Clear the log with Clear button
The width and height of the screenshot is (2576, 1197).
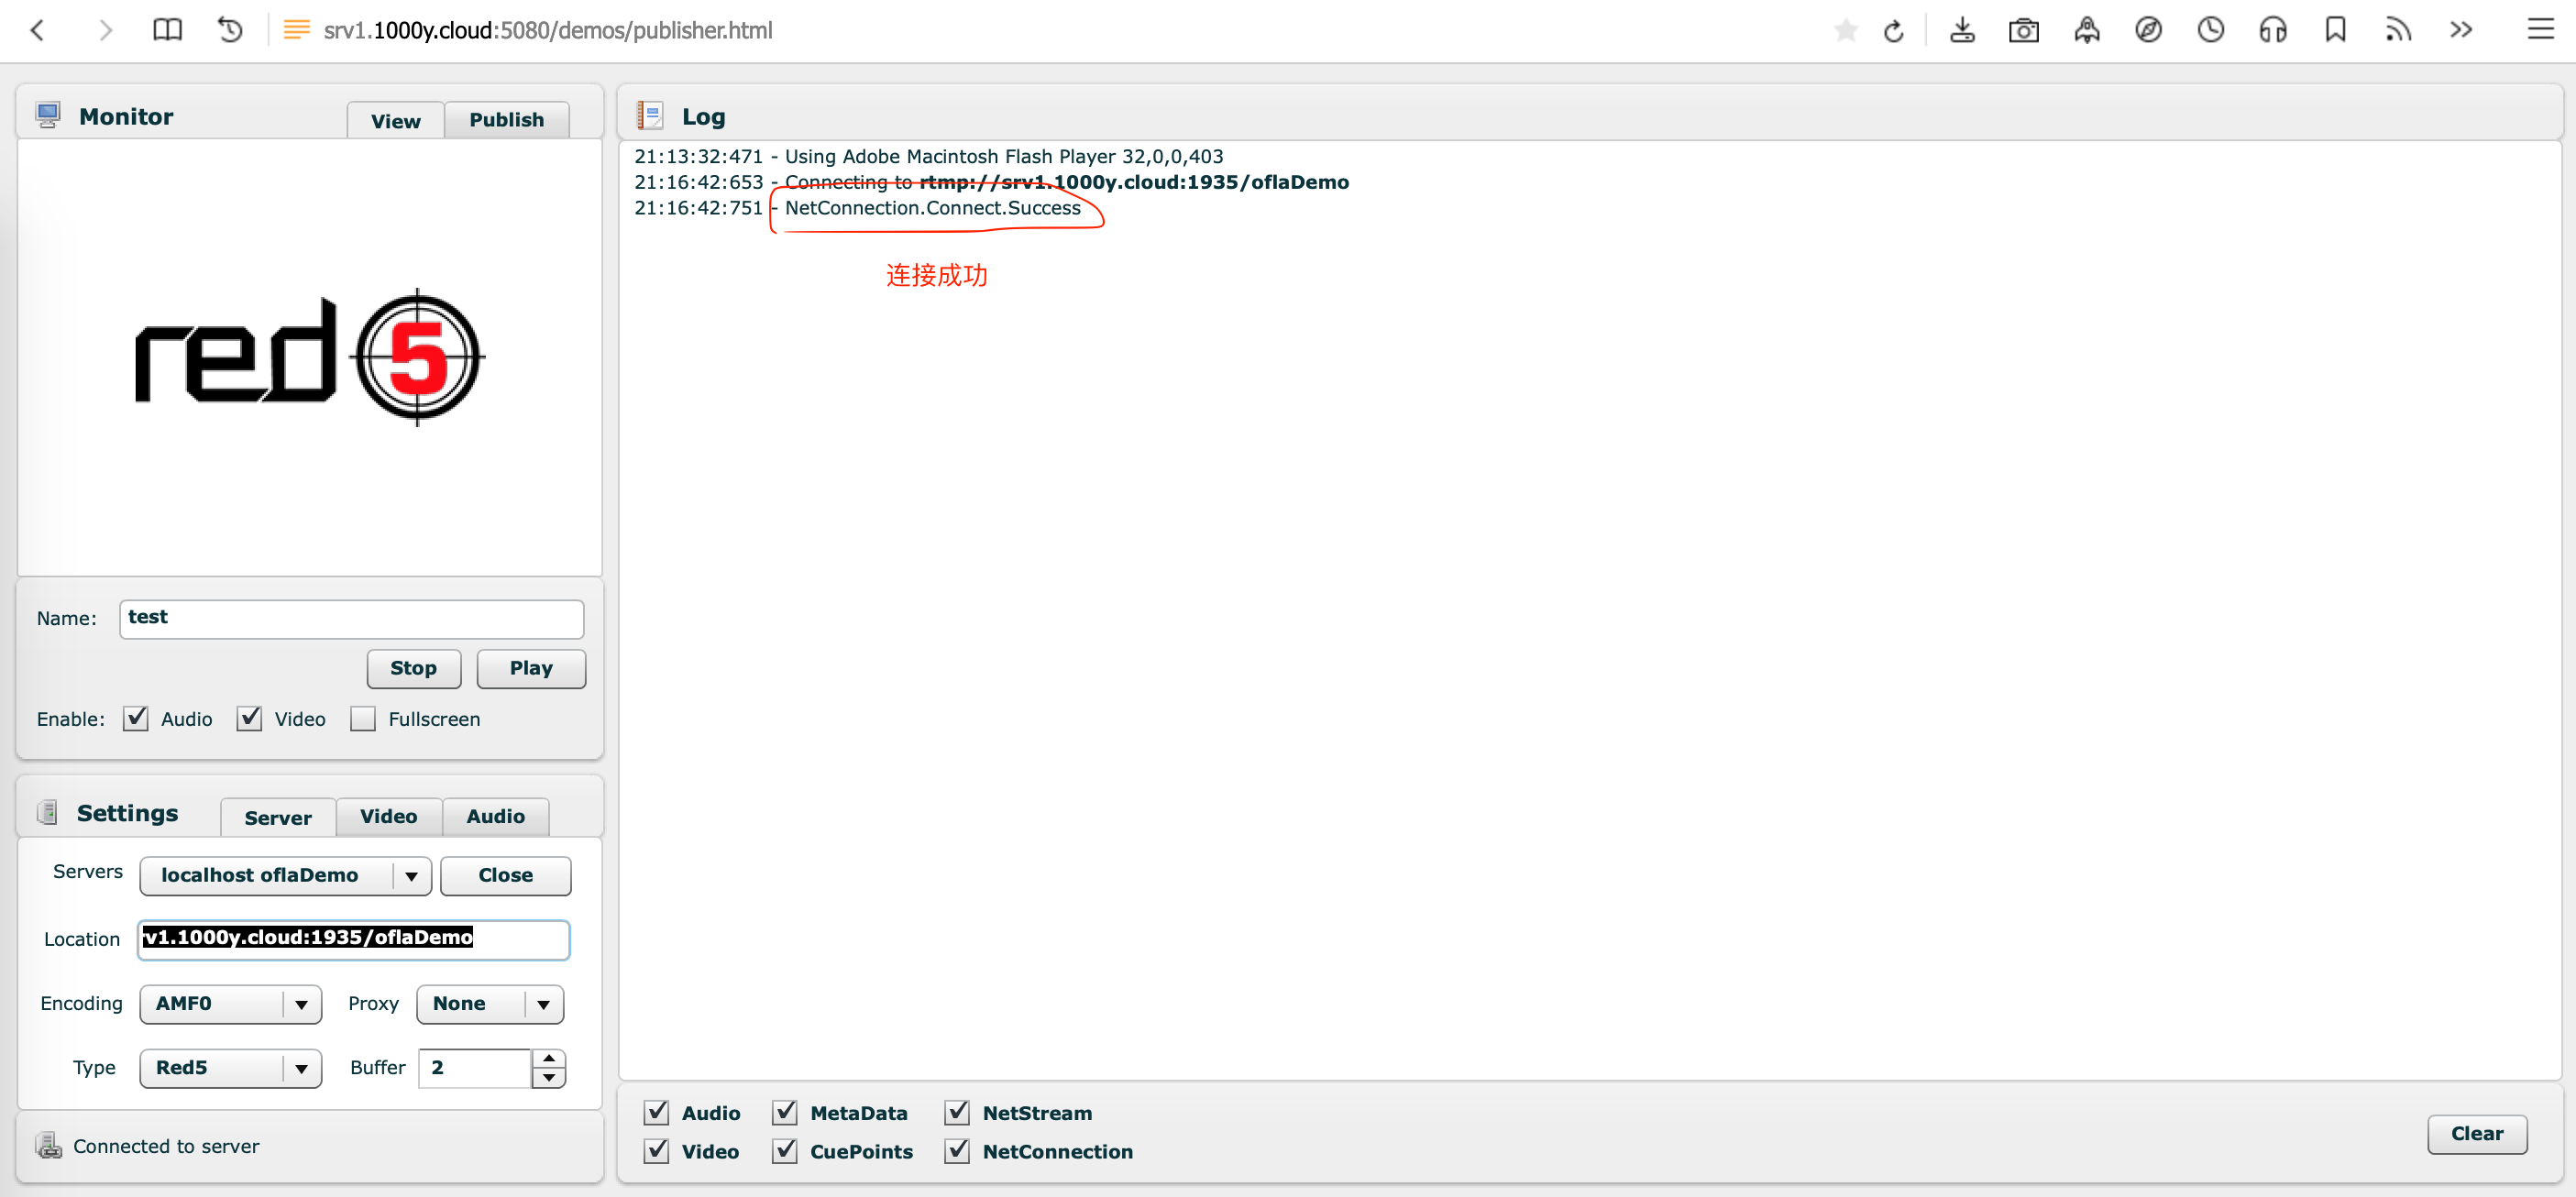click(2477, 1133)
